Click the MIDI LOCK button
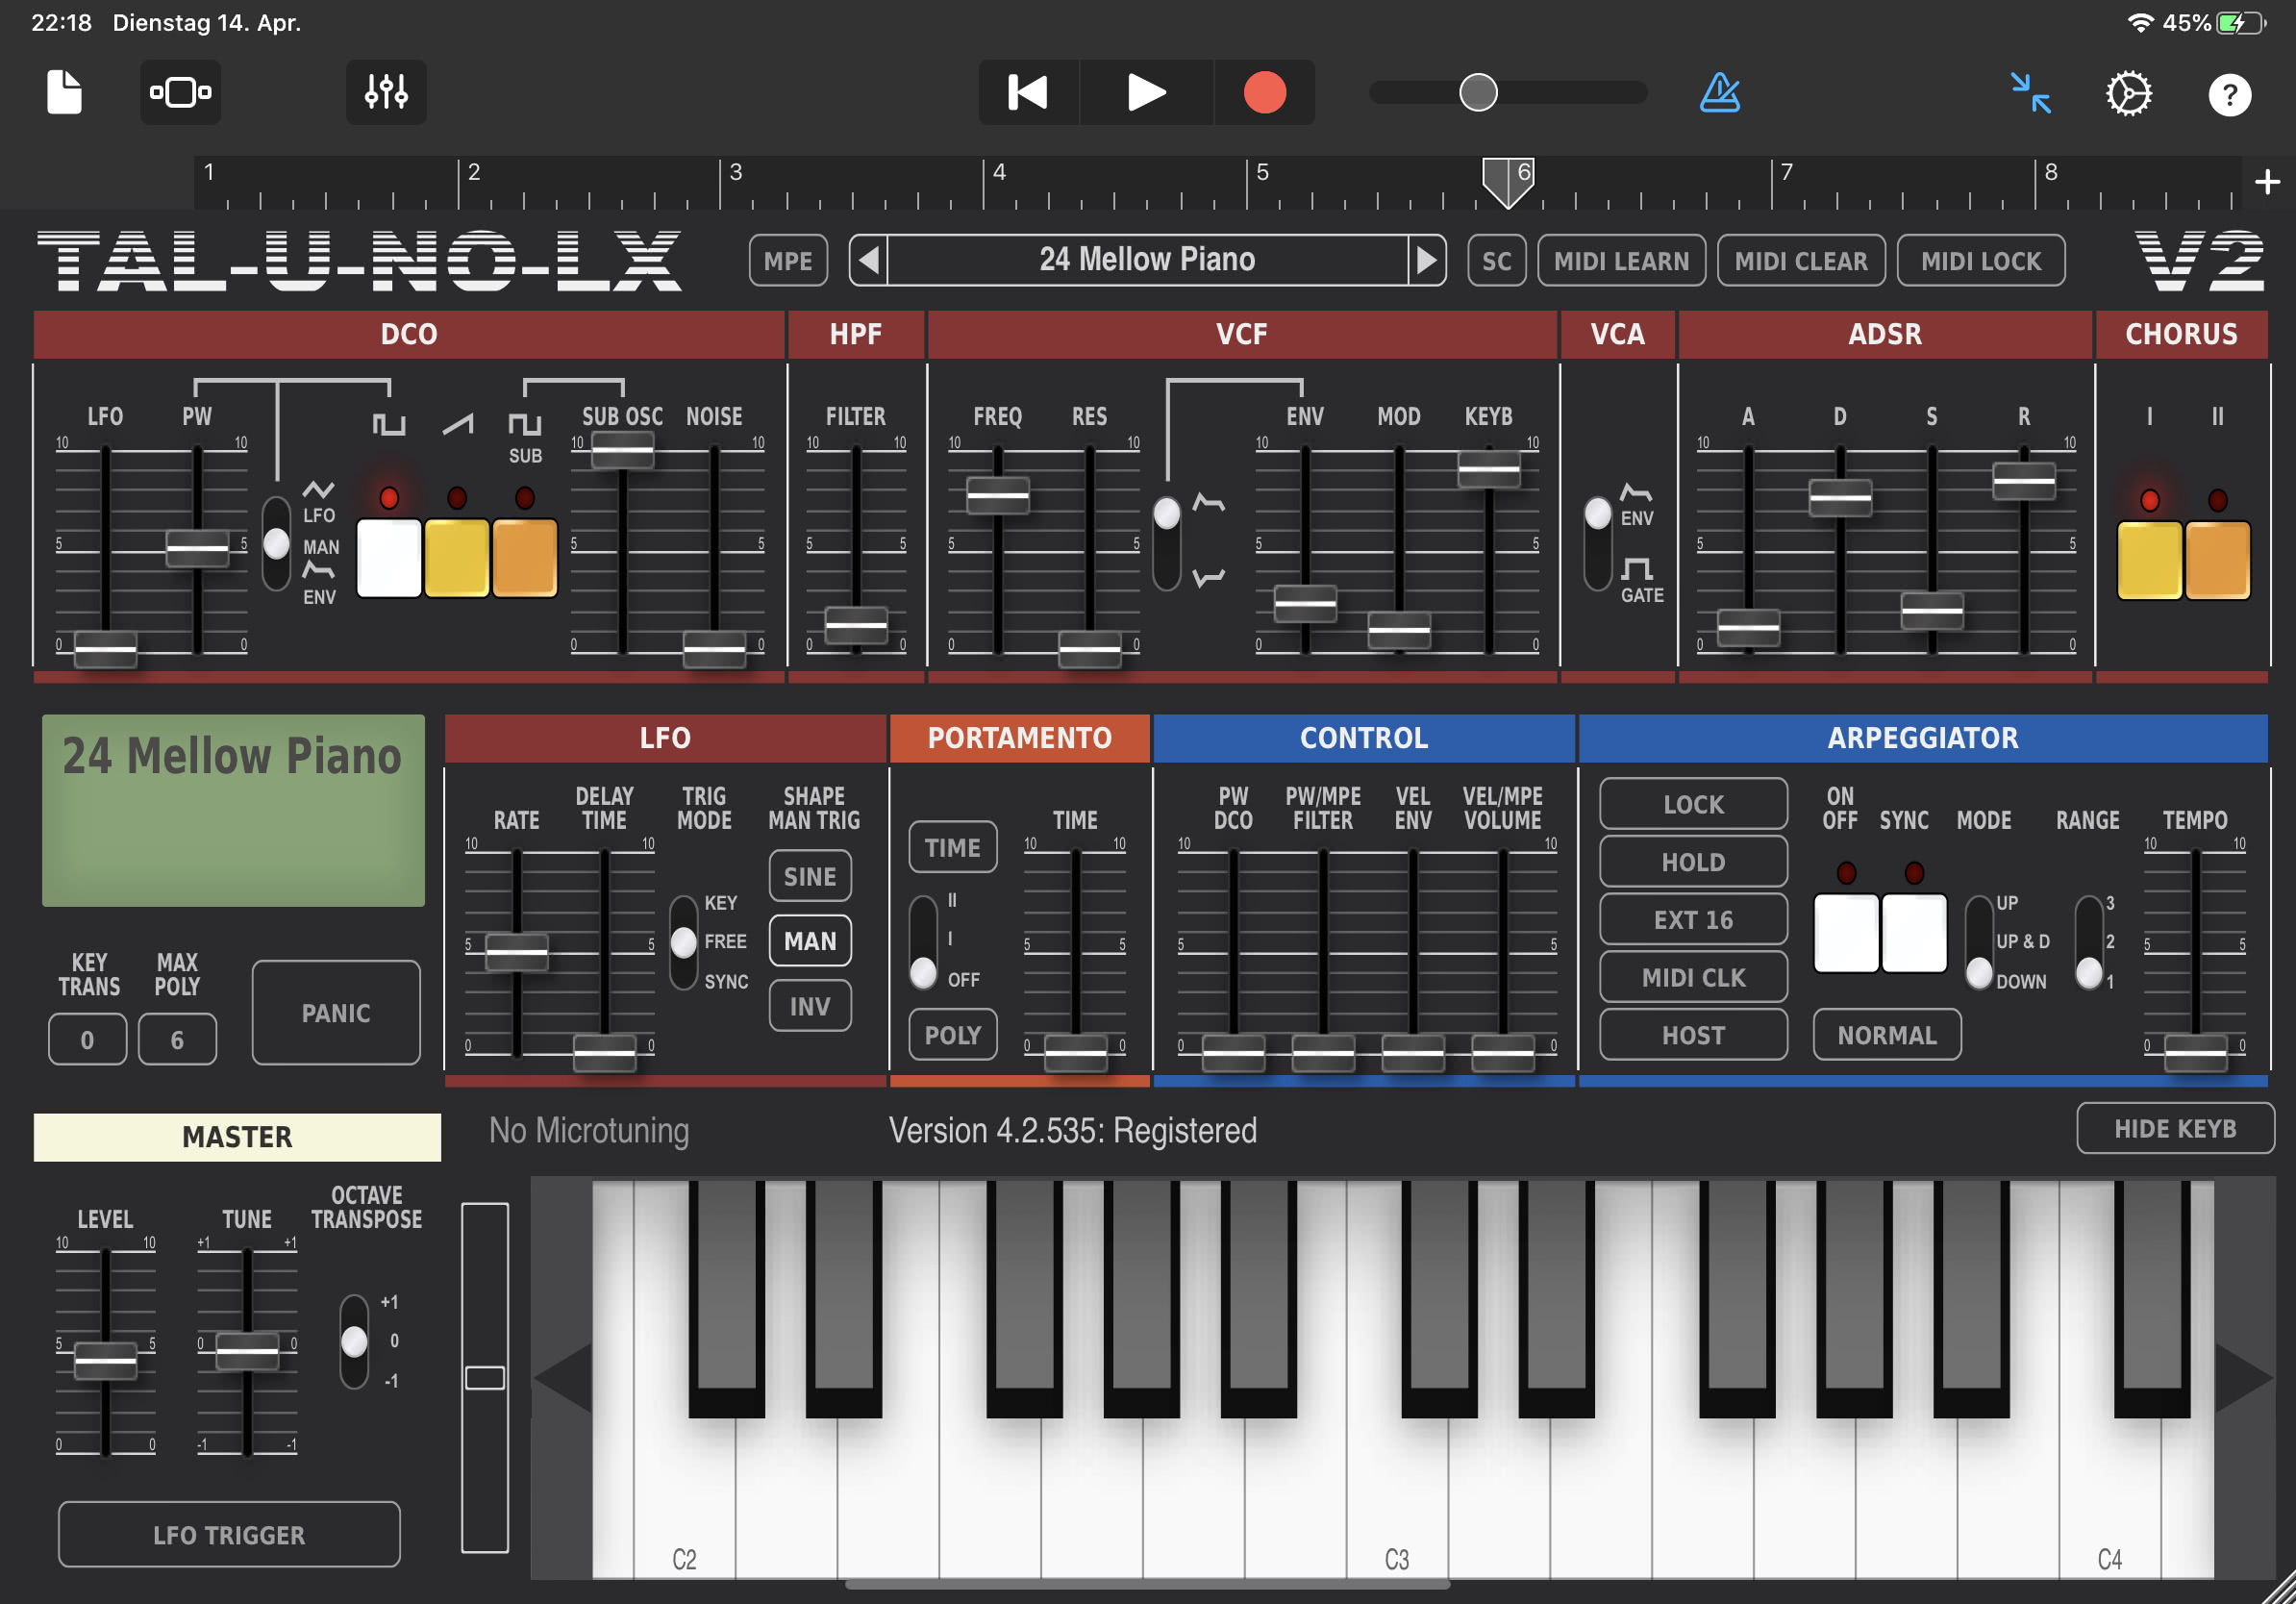 click(1981, 261)
